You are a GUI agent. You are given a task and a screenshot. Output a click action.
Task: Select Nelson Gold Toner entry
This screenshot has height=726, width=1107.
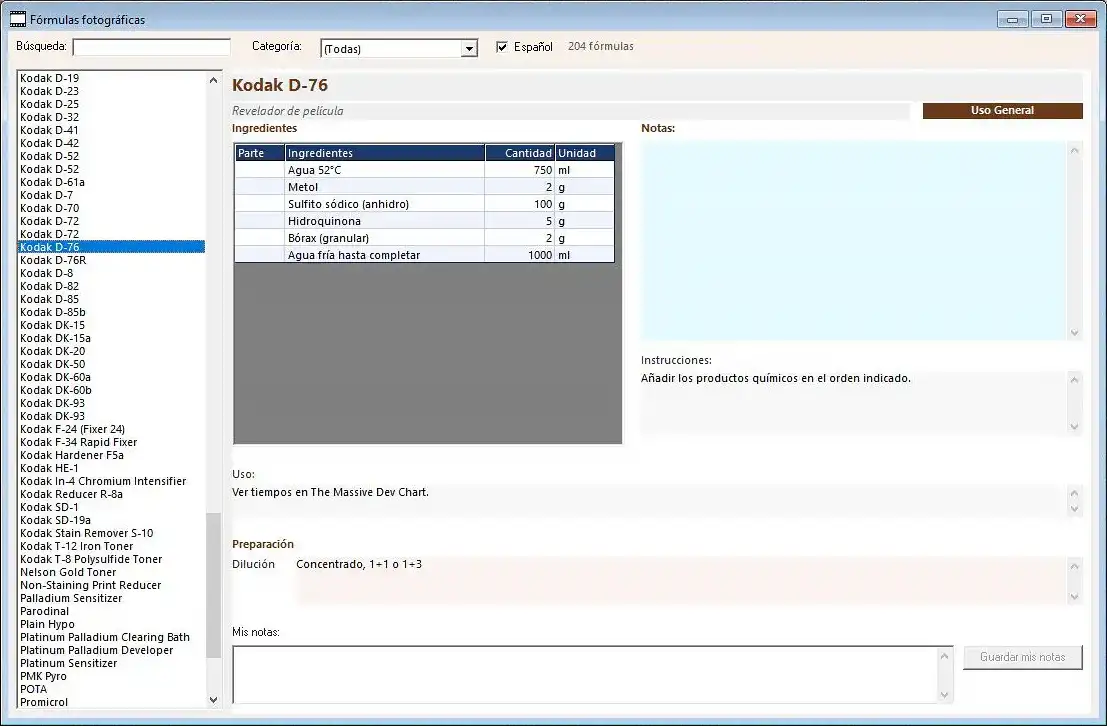tap(111, 572)
